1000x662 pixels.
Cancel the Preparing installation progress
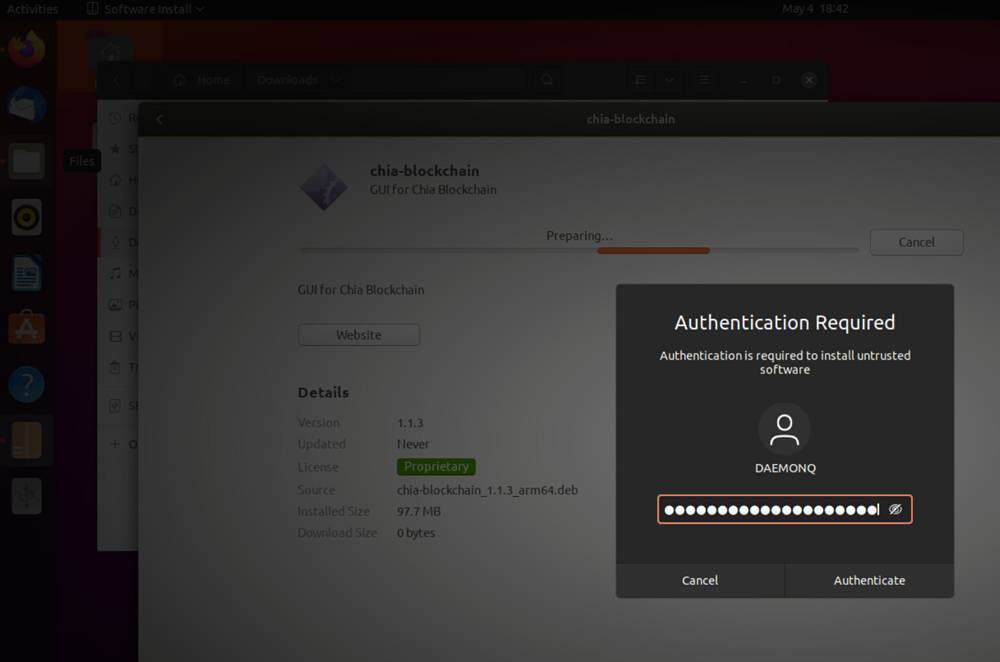(x=915, y=242)
